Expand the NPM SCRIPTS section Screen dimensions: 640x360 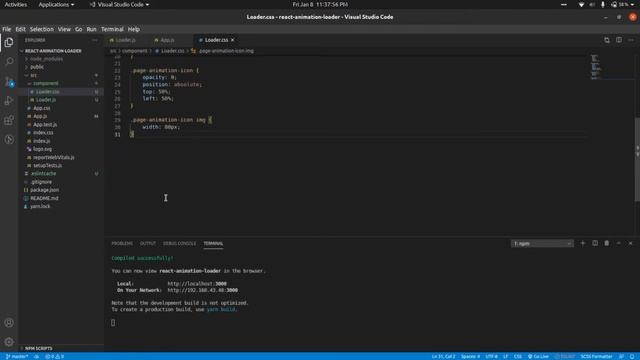click(x=38, y=348)
